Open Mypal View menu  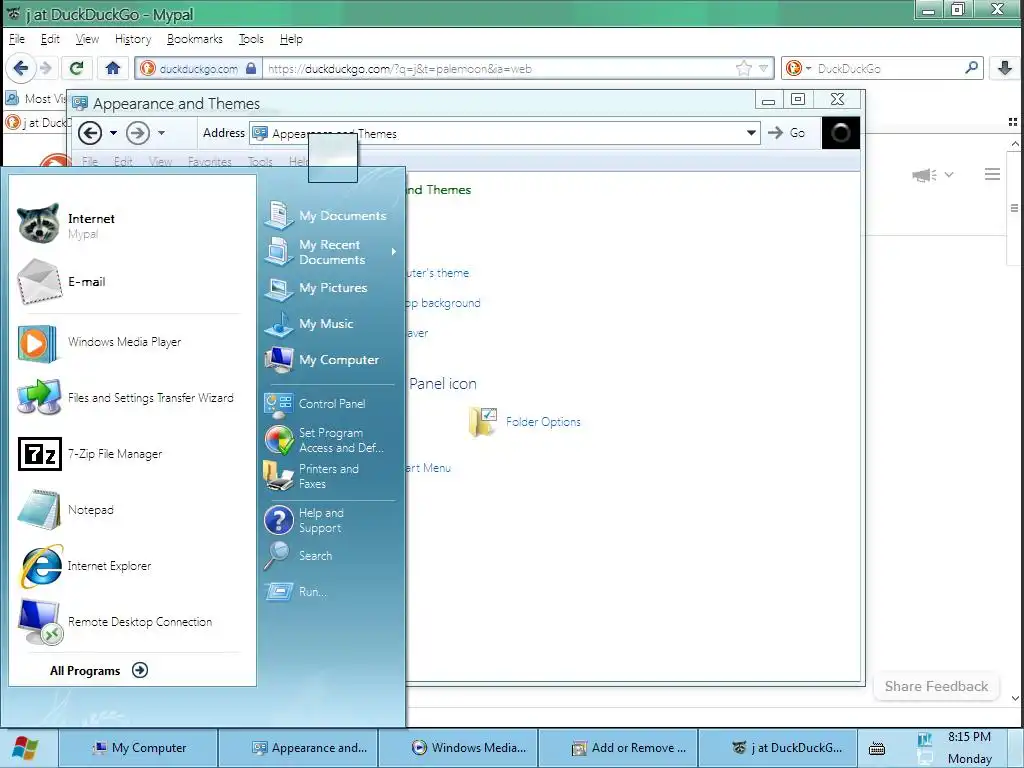pos(87,39)
